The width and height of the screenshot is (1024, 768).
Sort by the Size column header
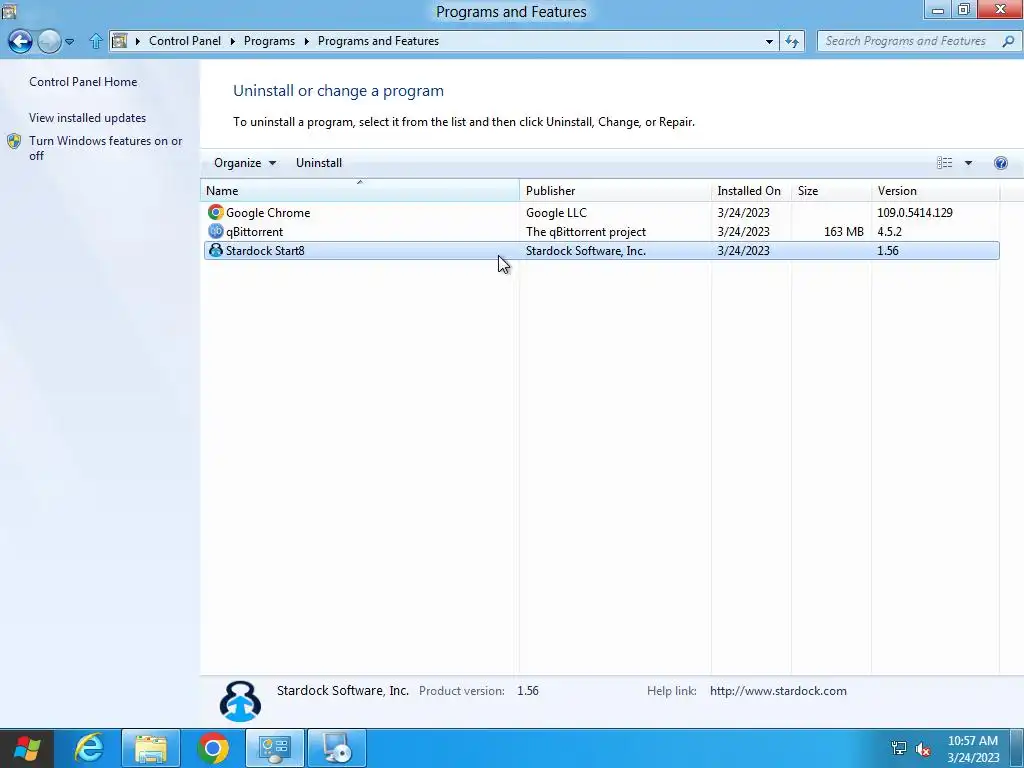pos(831,191)
